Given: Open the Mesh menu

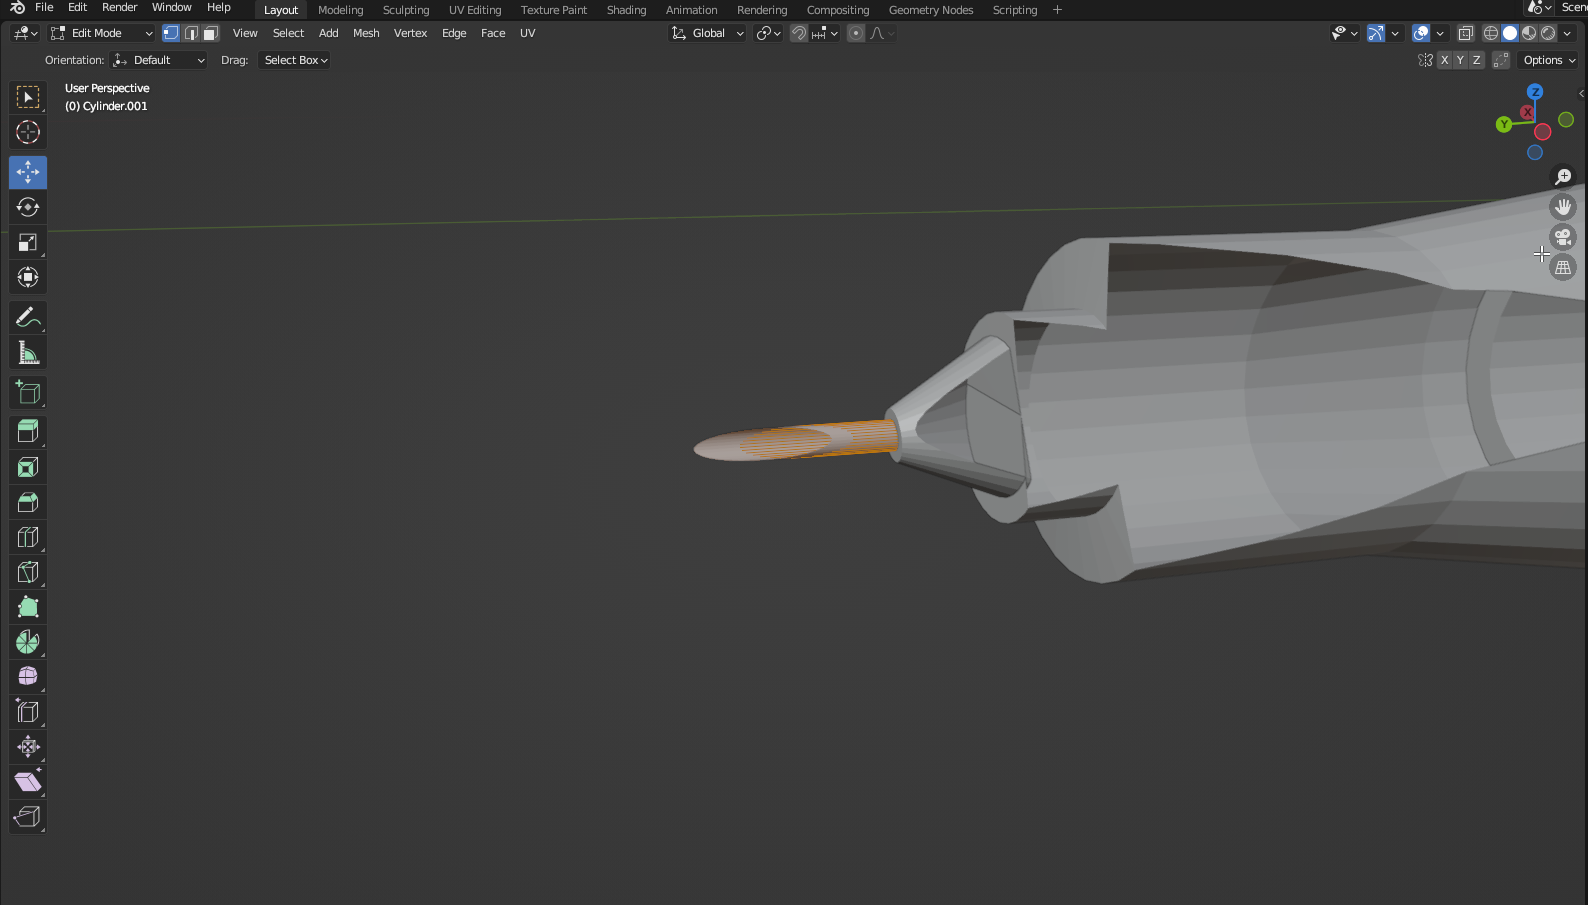Looking at the screenshot, I should pyautogui.click(x=366, y=33).
